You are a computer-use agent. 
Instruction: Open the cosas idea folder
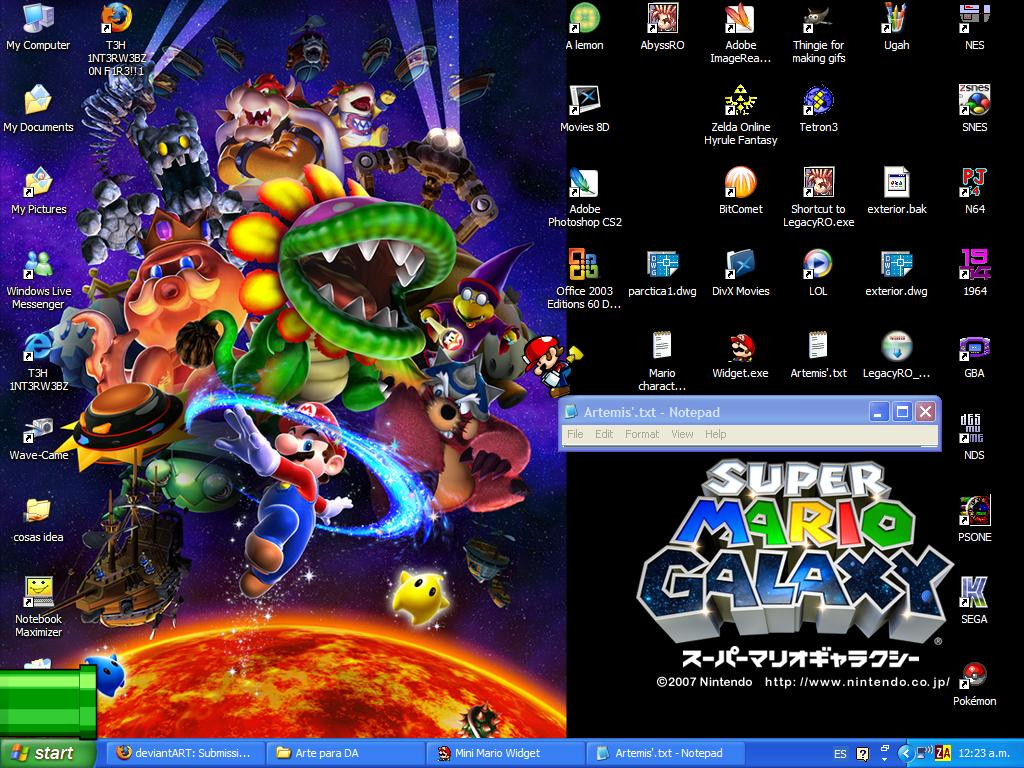coord(38,511)
